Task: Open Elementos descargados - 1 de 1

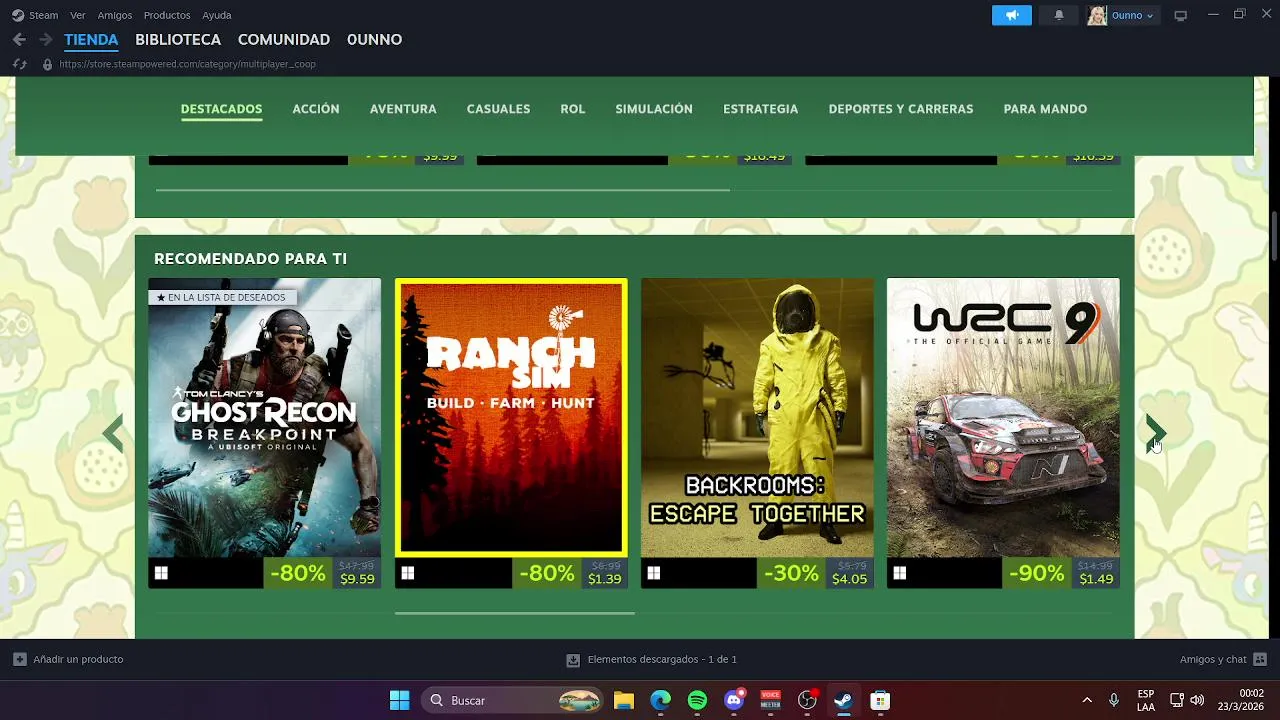Action: click(662, 659)
